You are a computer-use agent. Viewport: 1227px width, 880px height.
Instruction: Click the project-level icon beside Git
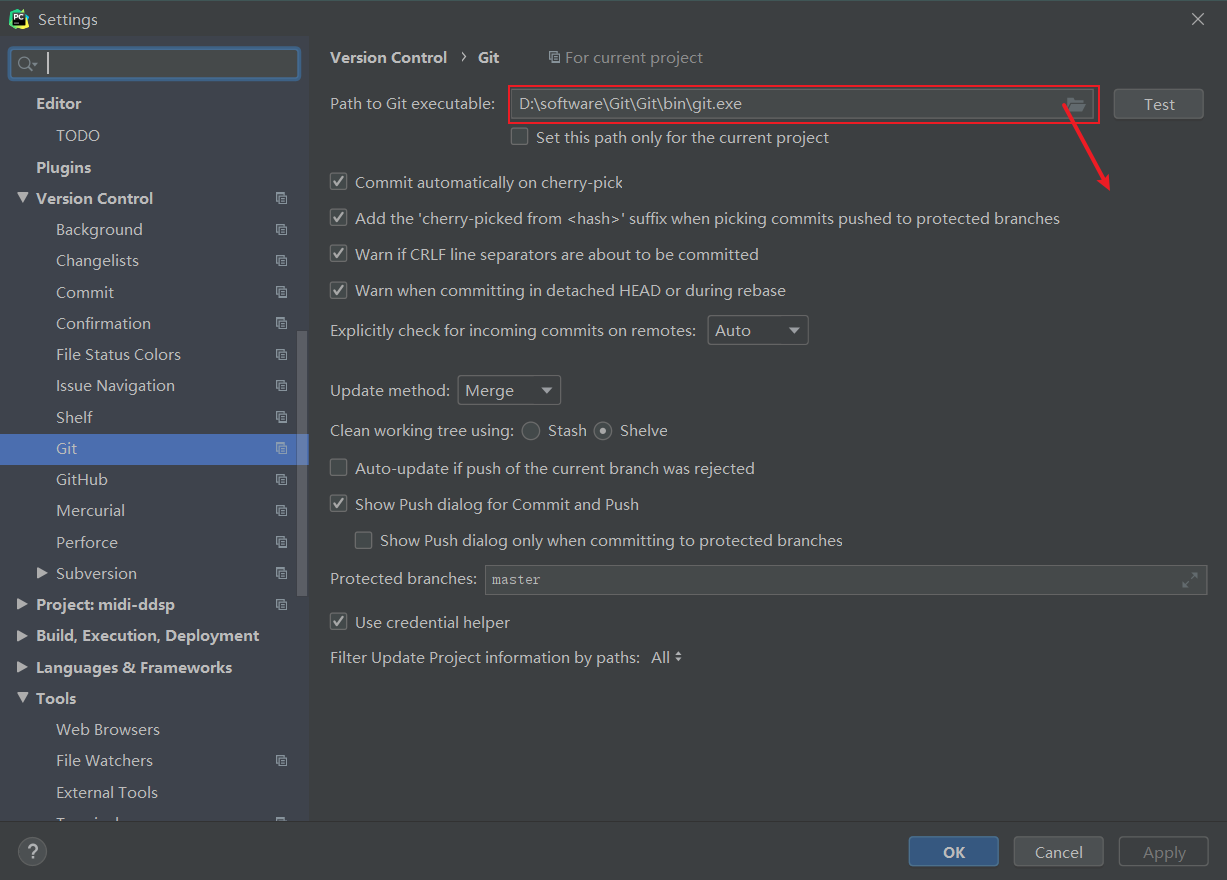pos(281,448)
